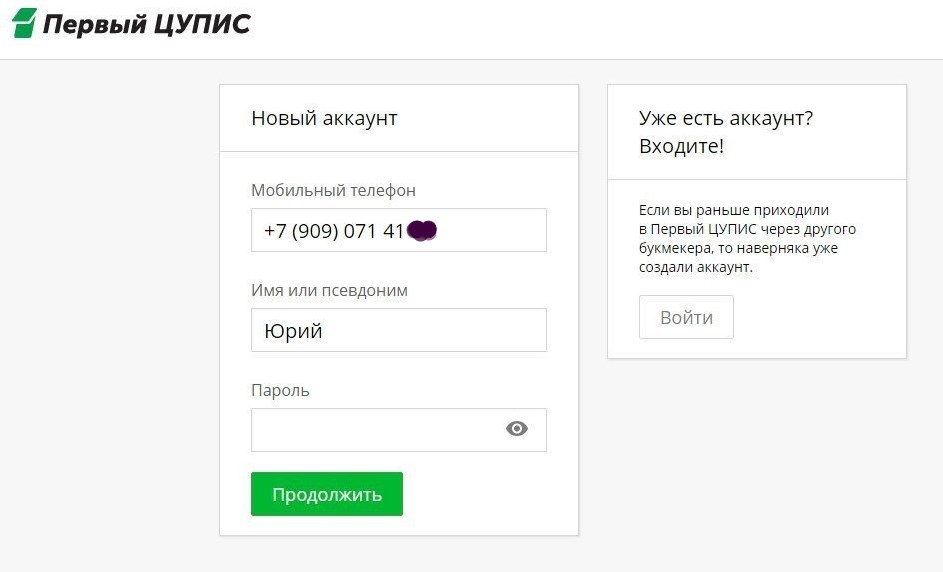Viewport: 943px width, 572px height.
Task: Click the paragraph starting Если вы раньше
Action: (x=747, y=239)
